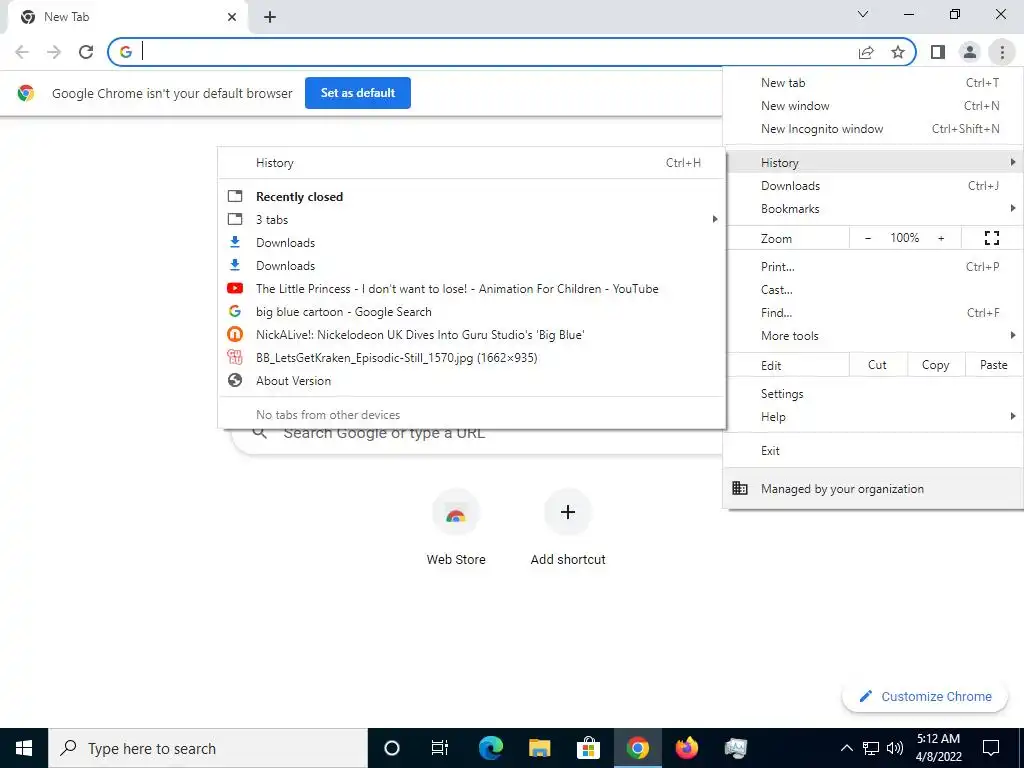Screen dimensions: 1024x768
Task: Expand Help submenu
Action: pos(873,417)
